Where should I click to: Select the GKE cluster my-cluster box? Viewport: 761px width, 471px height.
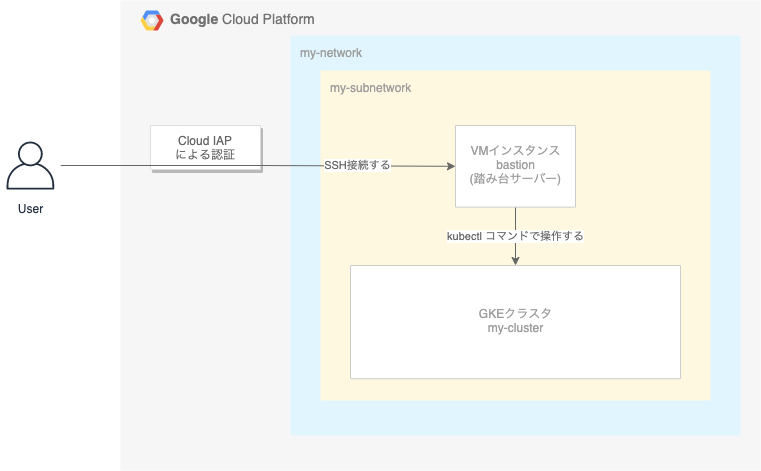515,322
